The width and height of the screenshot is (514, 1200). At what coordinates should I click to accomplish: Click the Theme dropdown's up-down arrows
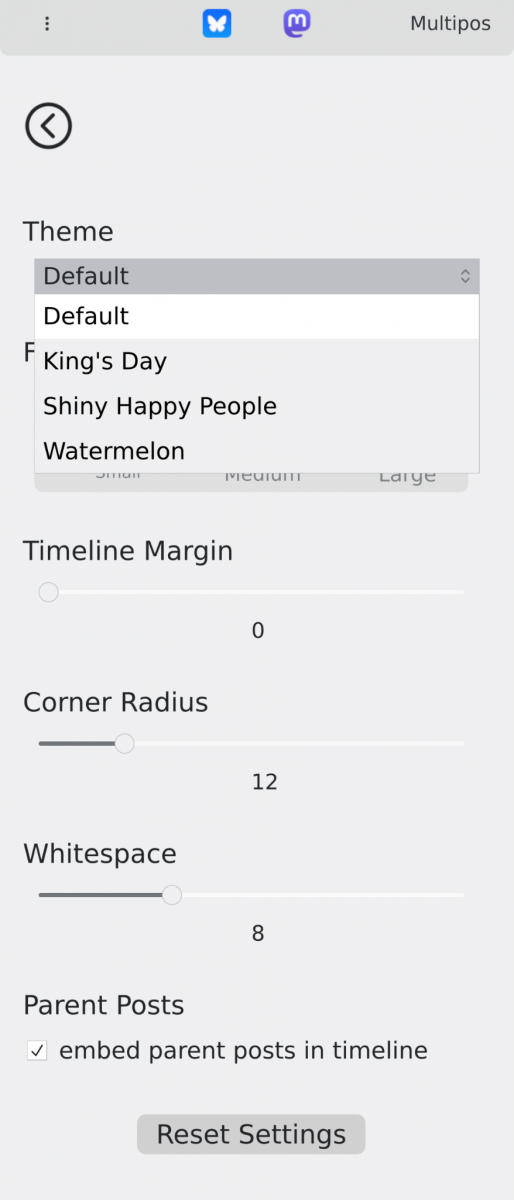point(465,276)
